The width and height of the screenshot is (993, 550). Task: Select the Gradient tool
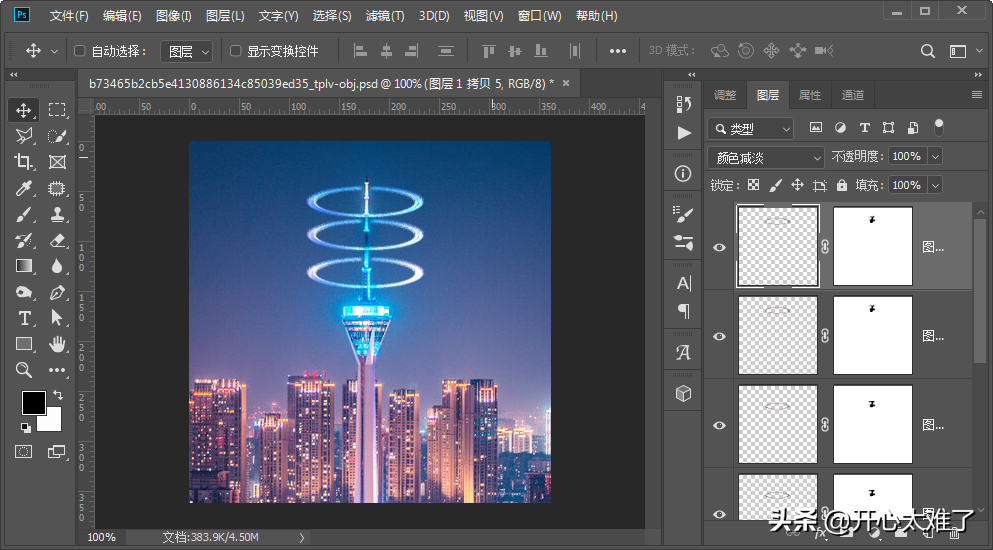pyautogui.click(x=23, y=265)
